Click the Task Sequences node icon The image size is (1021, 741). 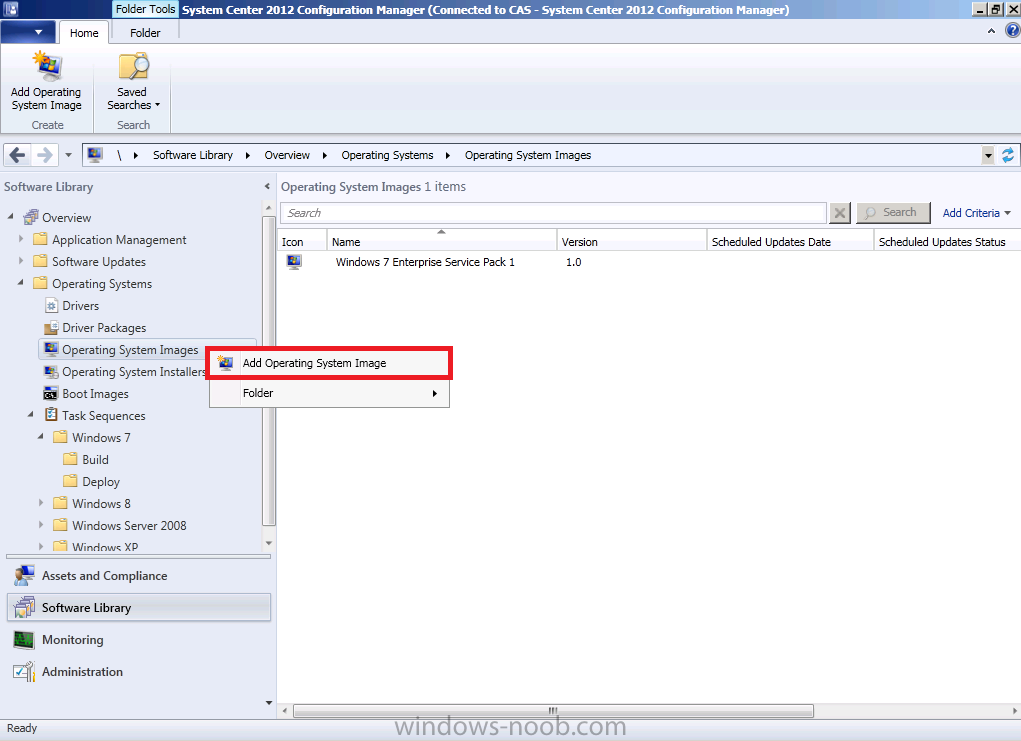pos(51,415)
